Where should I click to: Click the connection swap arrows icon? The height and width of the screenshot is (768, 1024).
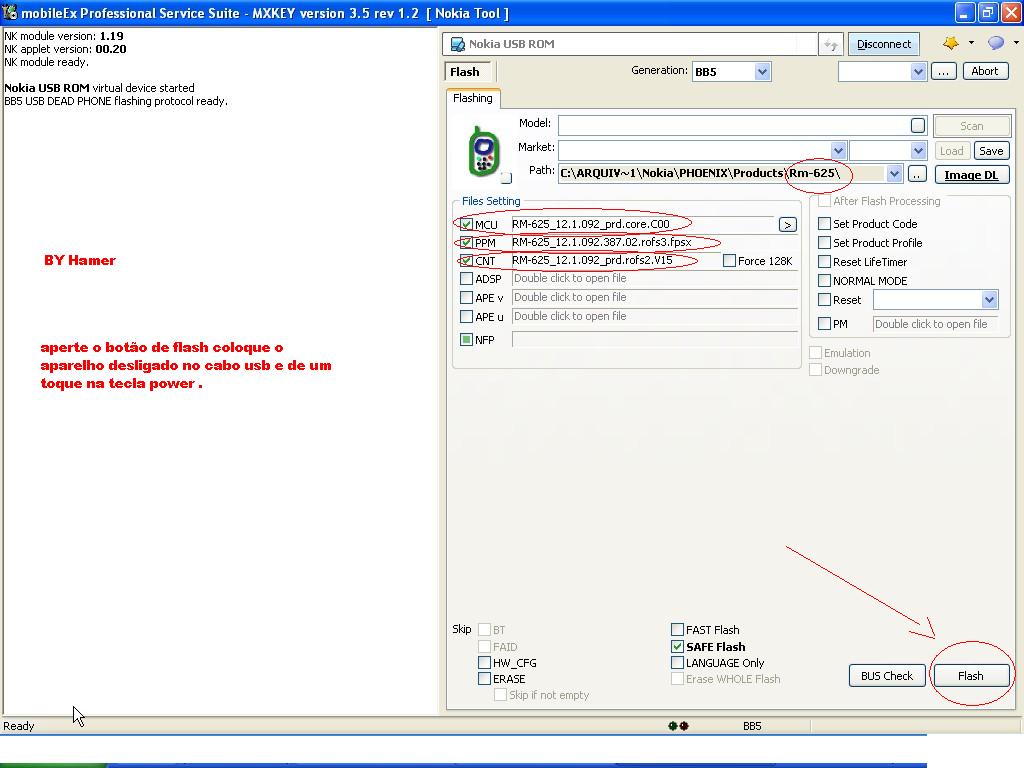coord(831,44)
